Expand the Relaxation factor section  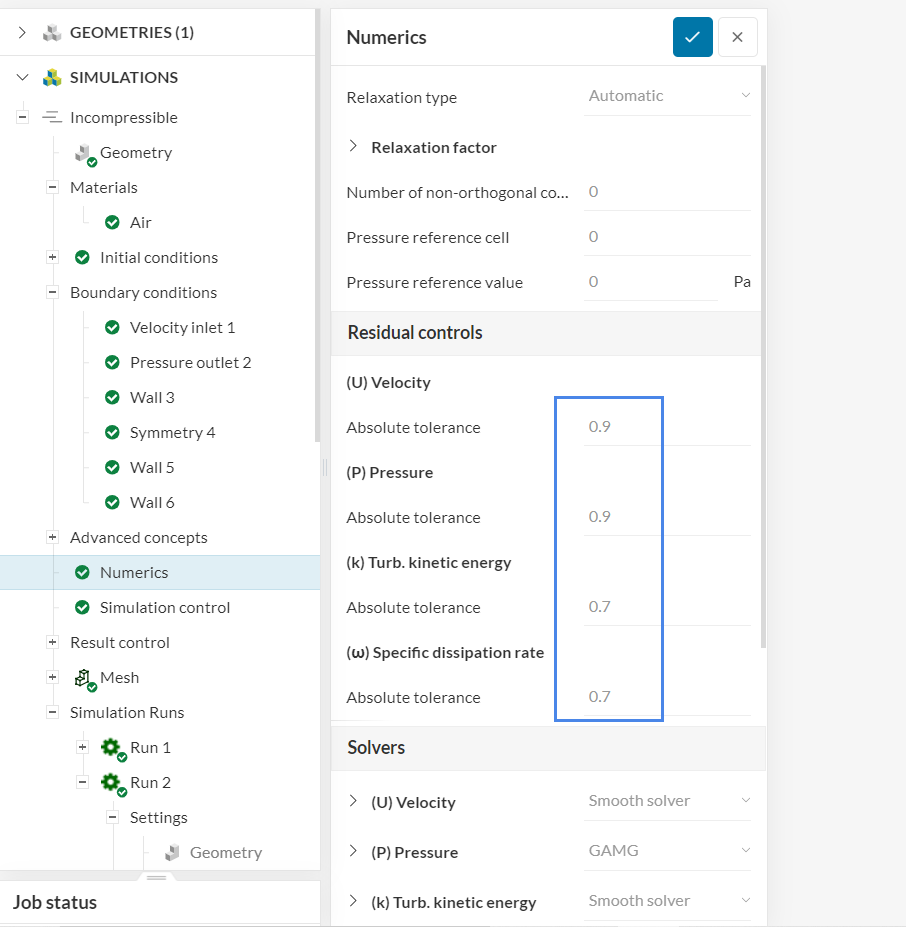tap(353, 147)
